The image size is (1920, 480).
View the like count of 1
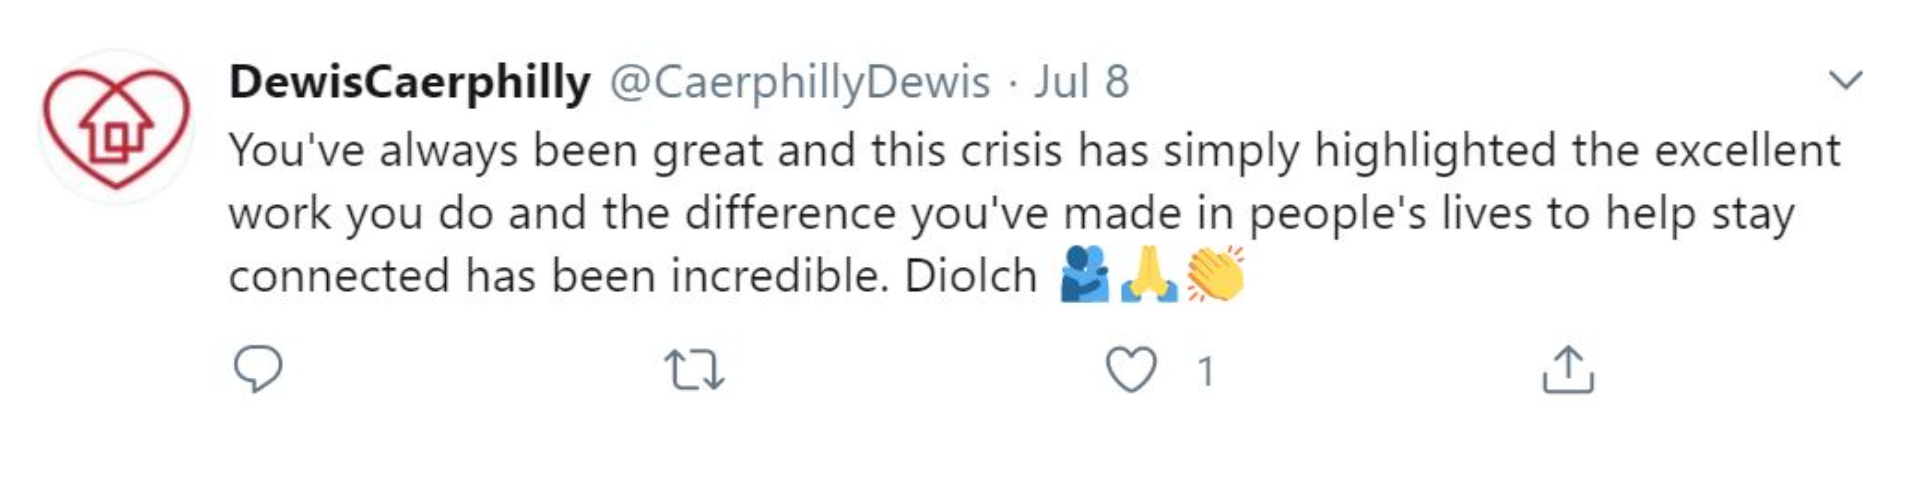tap(1206, 372)
